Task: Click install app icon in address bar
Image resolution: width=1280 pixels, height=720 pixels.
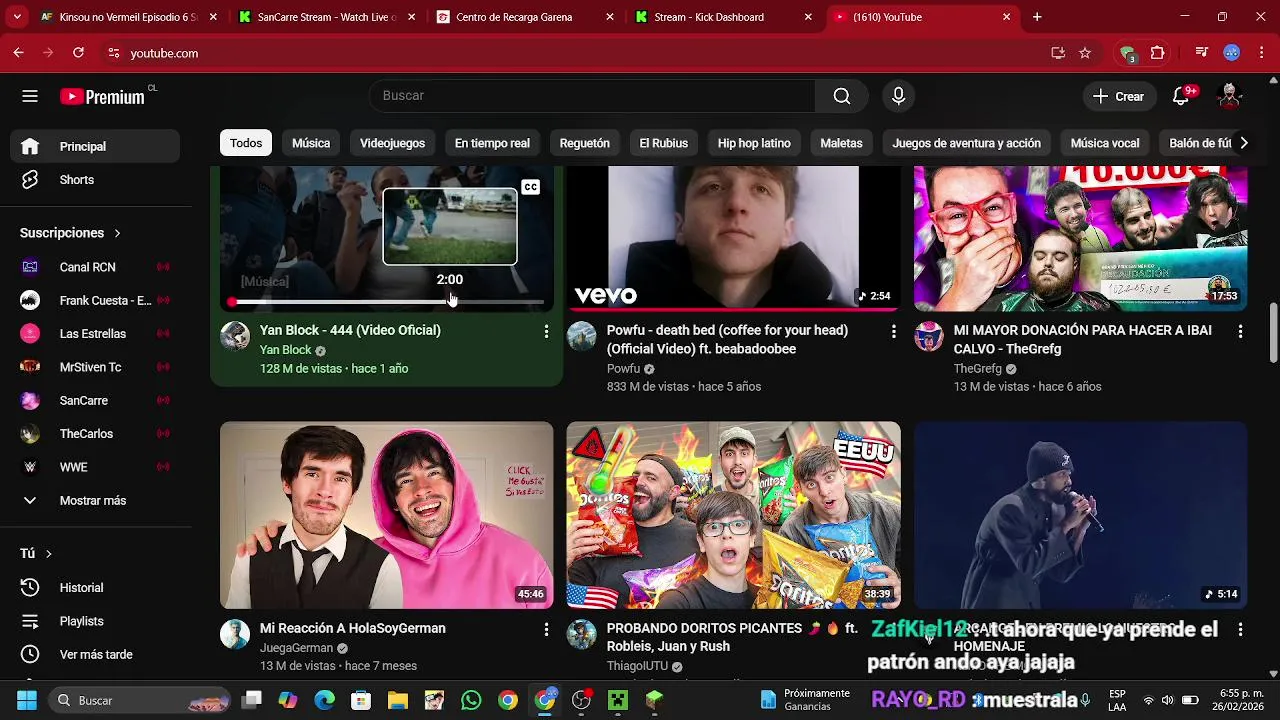Action: (x=1058, y=53)
